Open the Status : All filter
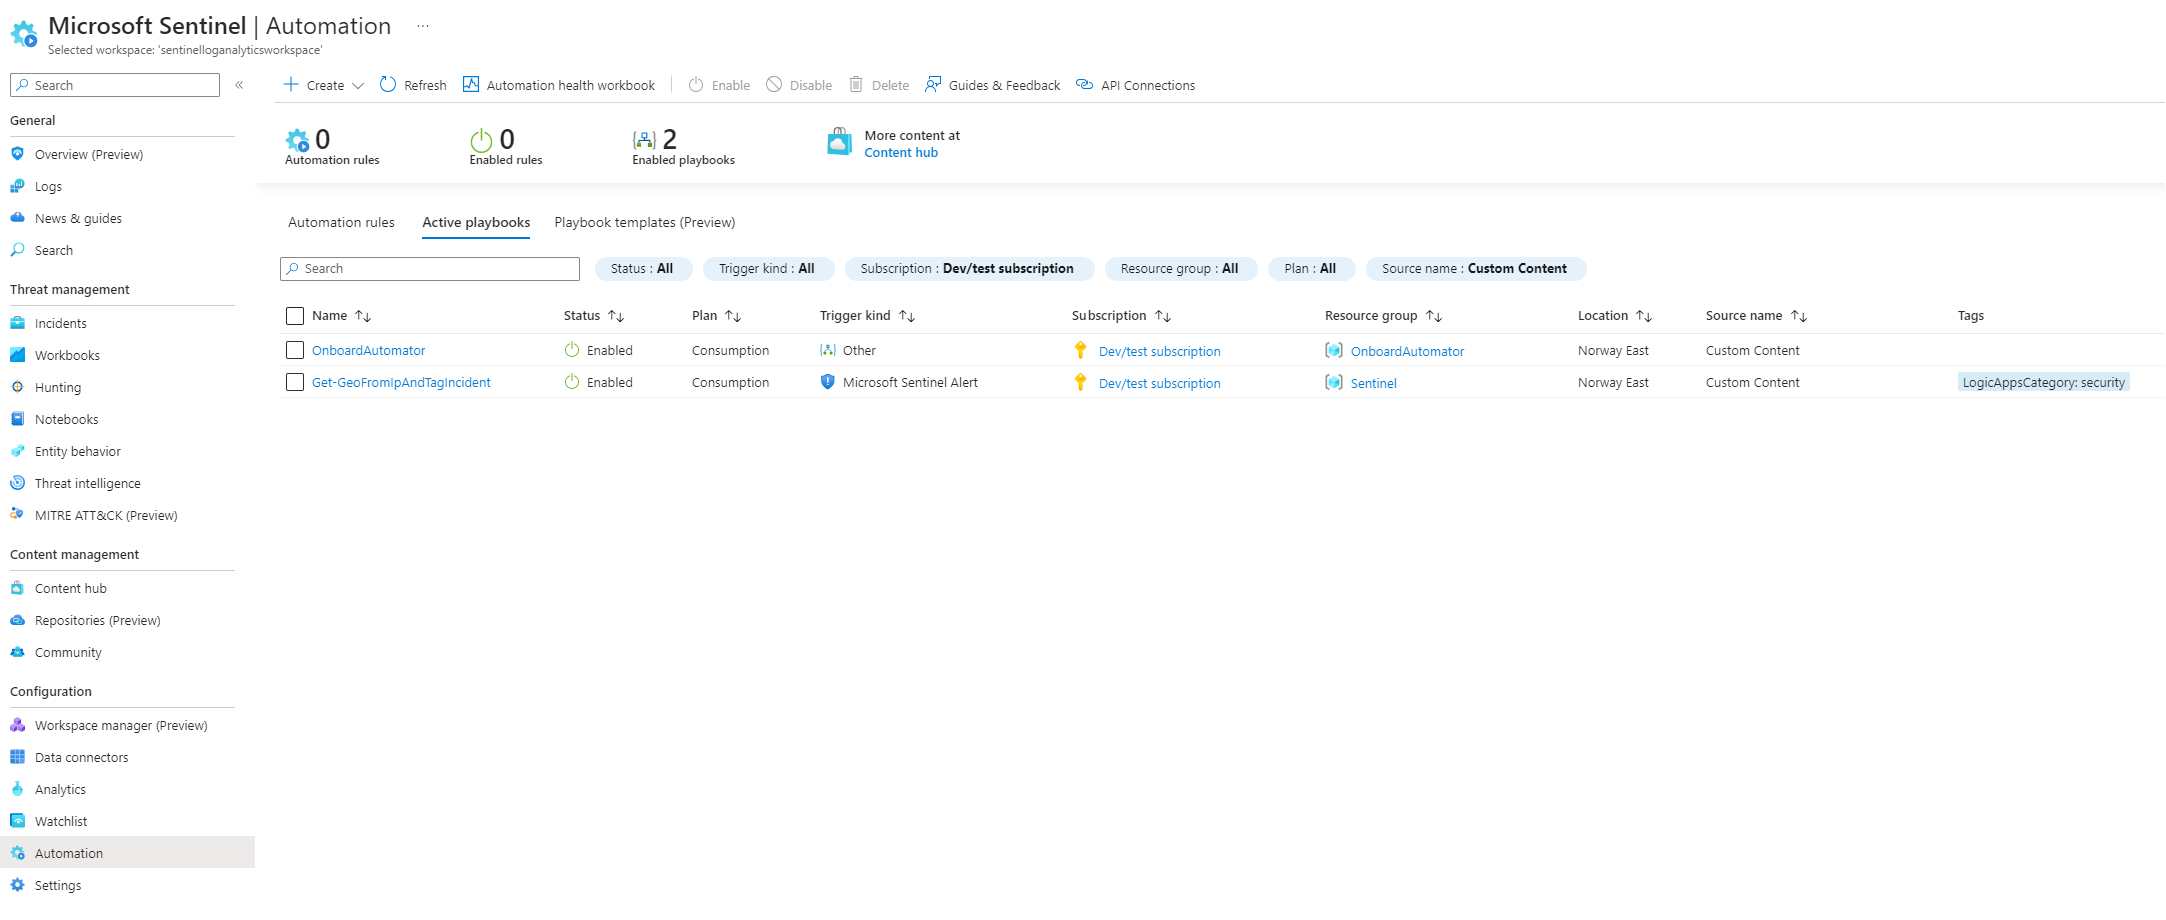This screenshot has width=2166, height=920. (x=642, y=268)
